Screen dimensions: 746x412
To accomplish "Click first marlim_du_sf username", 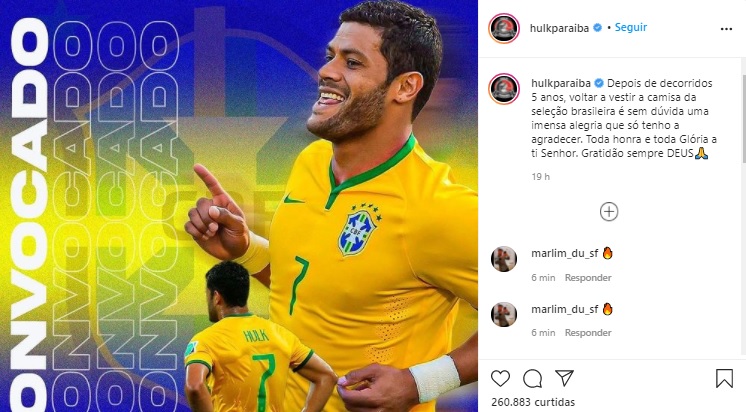I will pyautogui.click(x=565, y=254).
